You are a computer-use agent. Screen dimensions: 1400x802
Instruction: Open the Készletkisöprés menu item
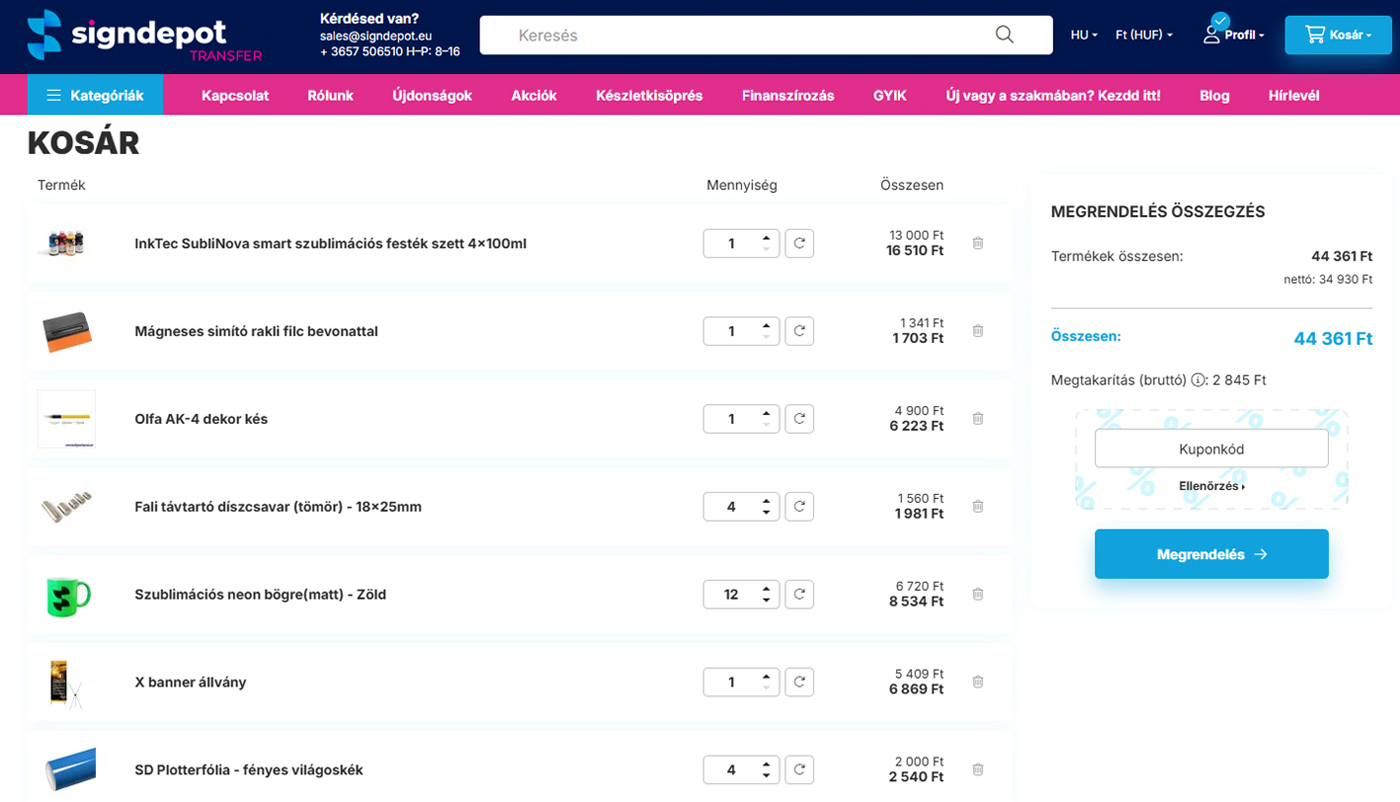click(x=649, y=96)
